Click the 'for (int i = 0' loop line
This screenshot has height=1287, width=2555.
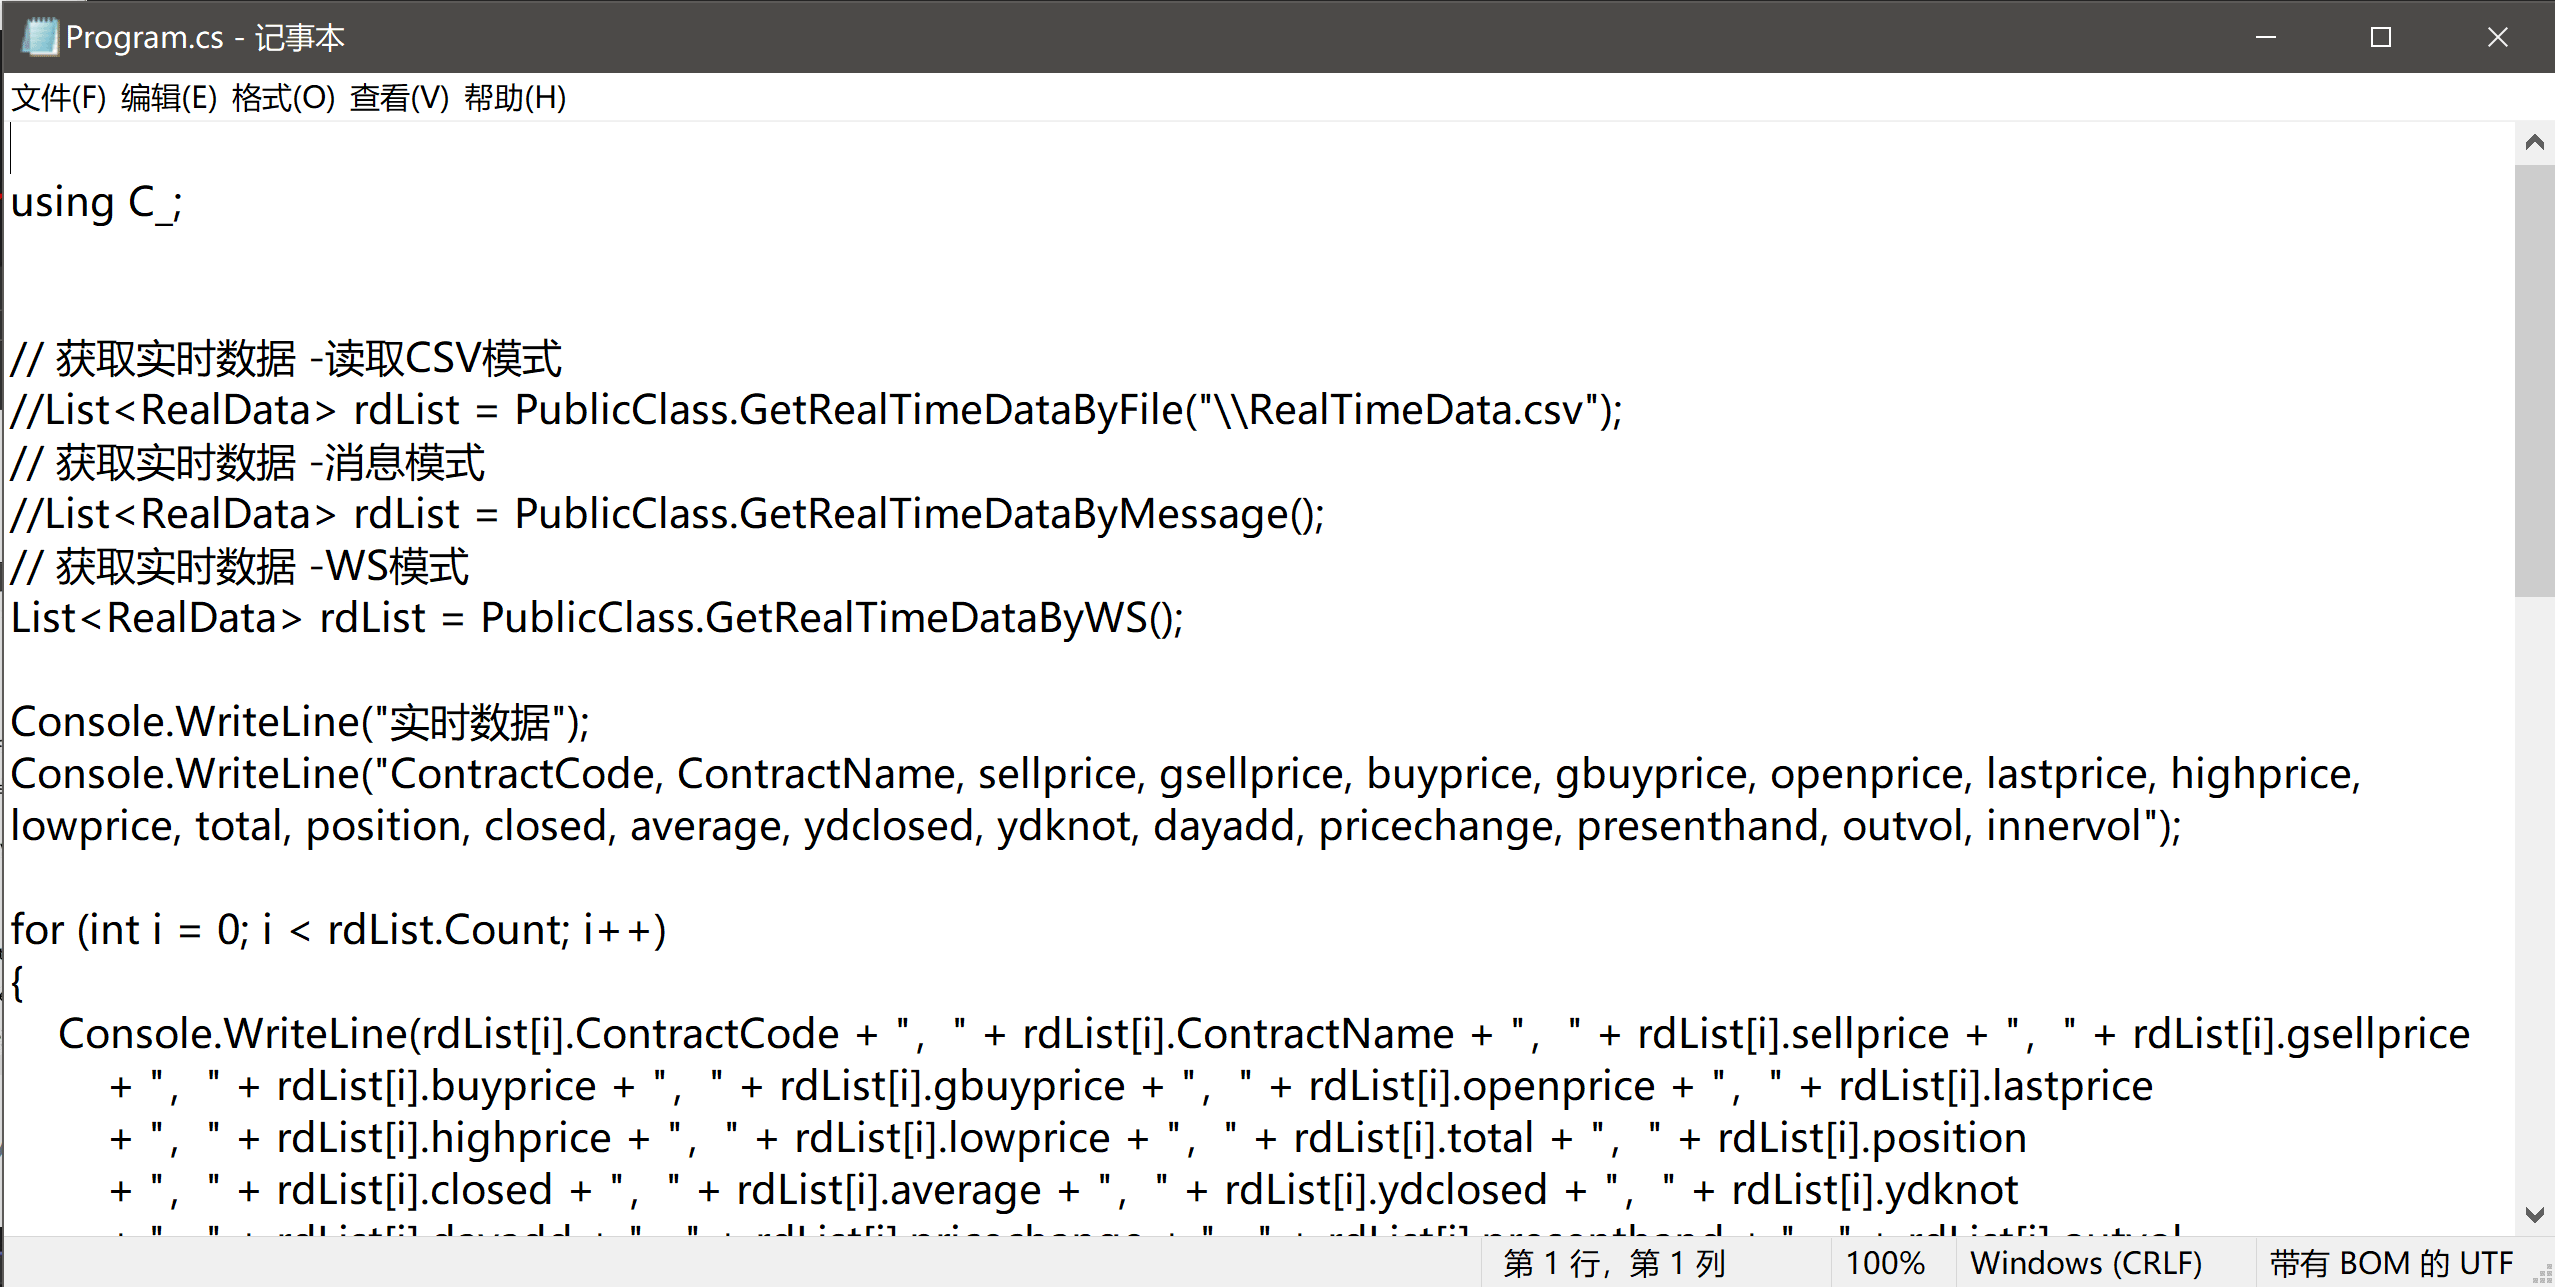click(337, 930)
